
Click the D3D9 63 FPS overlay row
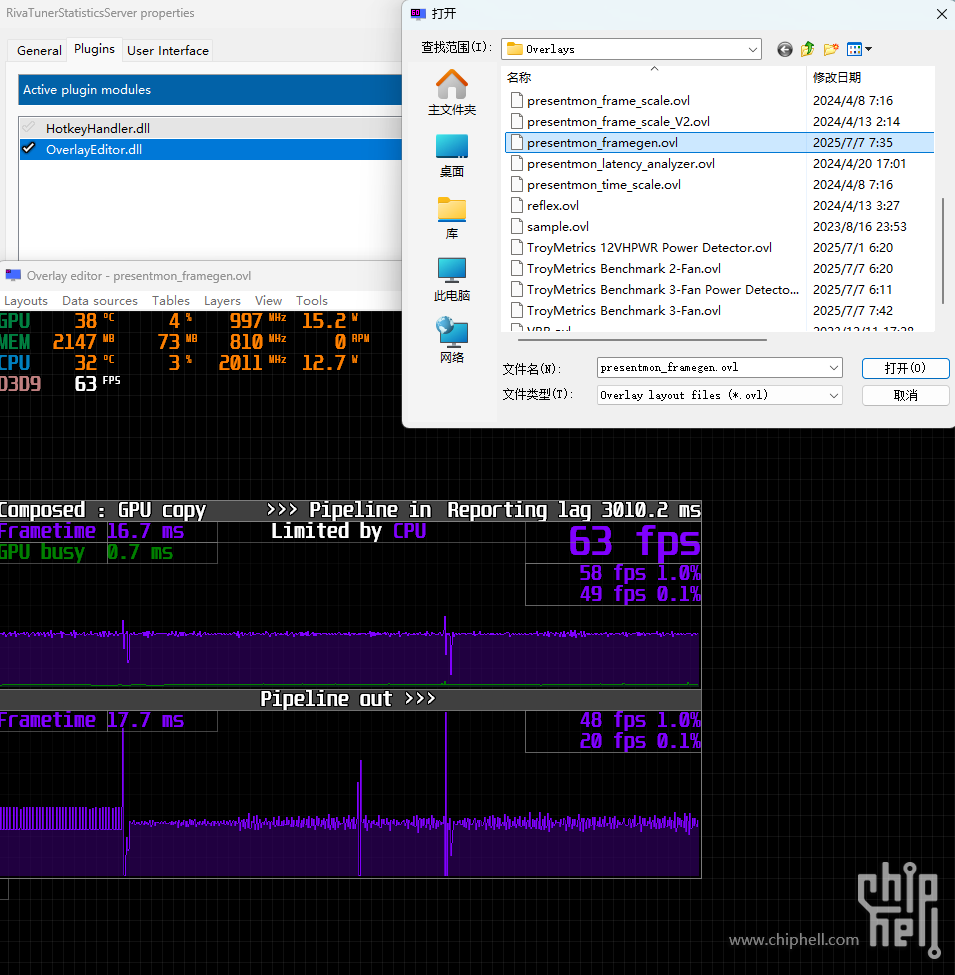(60, 384)
